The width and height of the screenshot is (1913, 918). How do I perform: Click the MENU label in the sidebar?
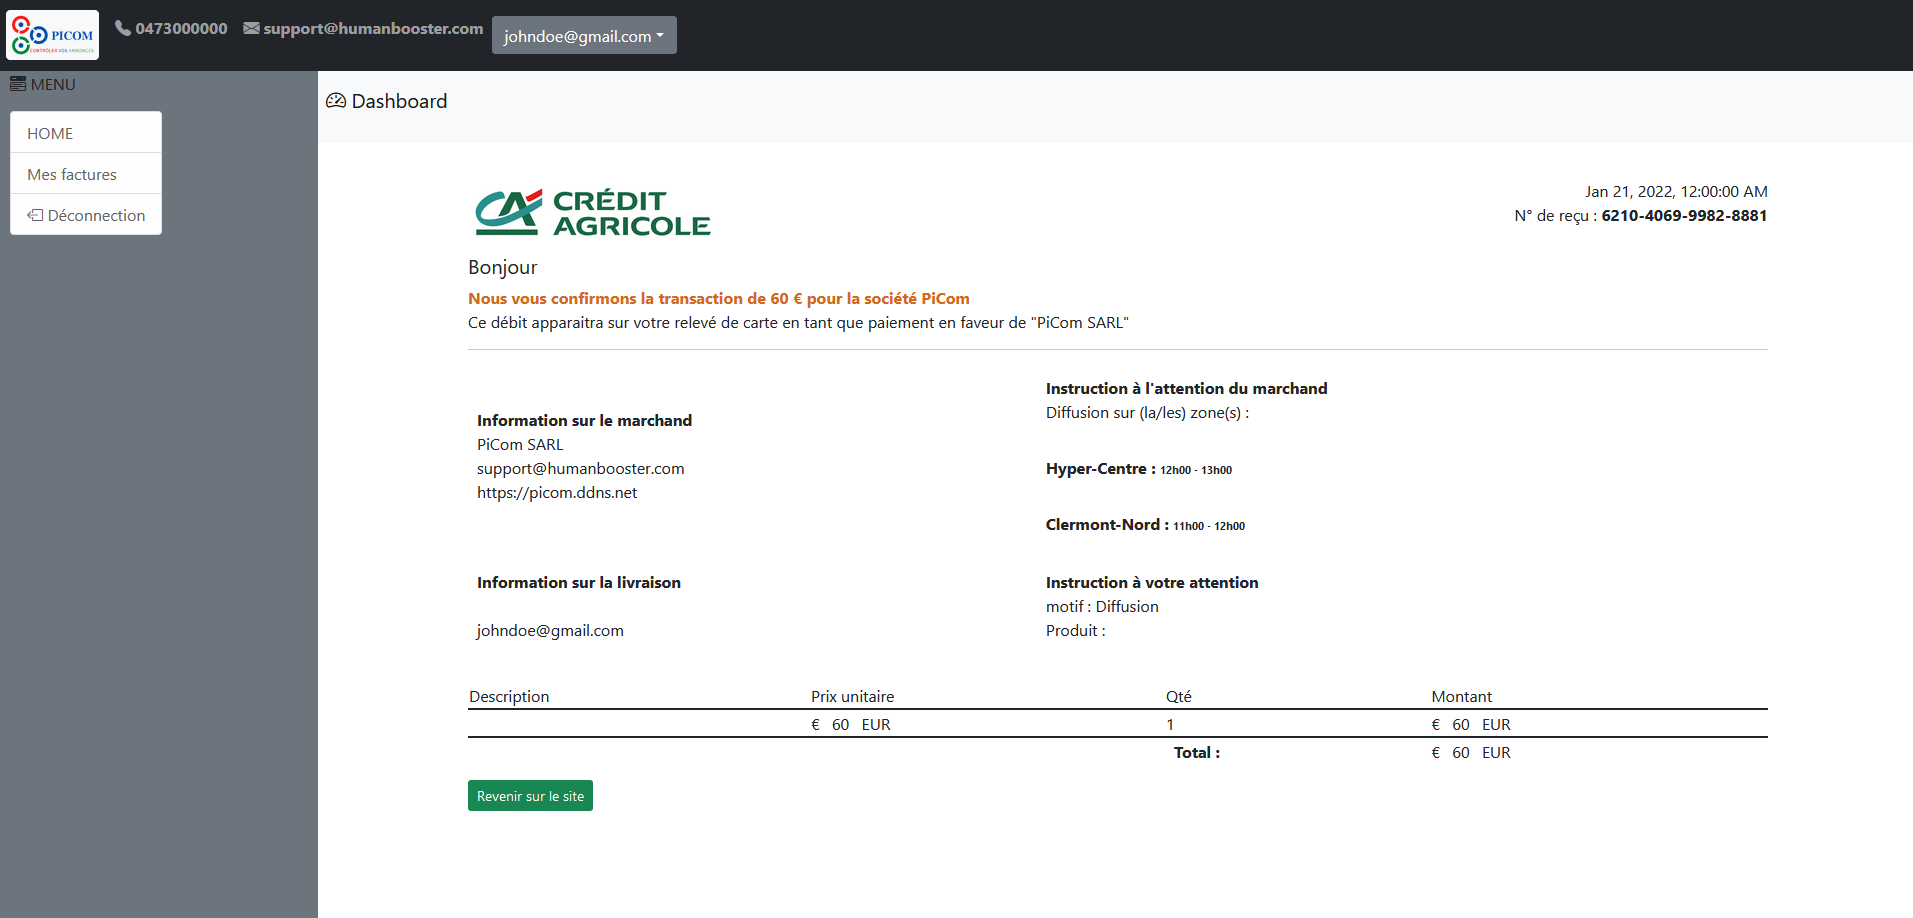[53, 84]
